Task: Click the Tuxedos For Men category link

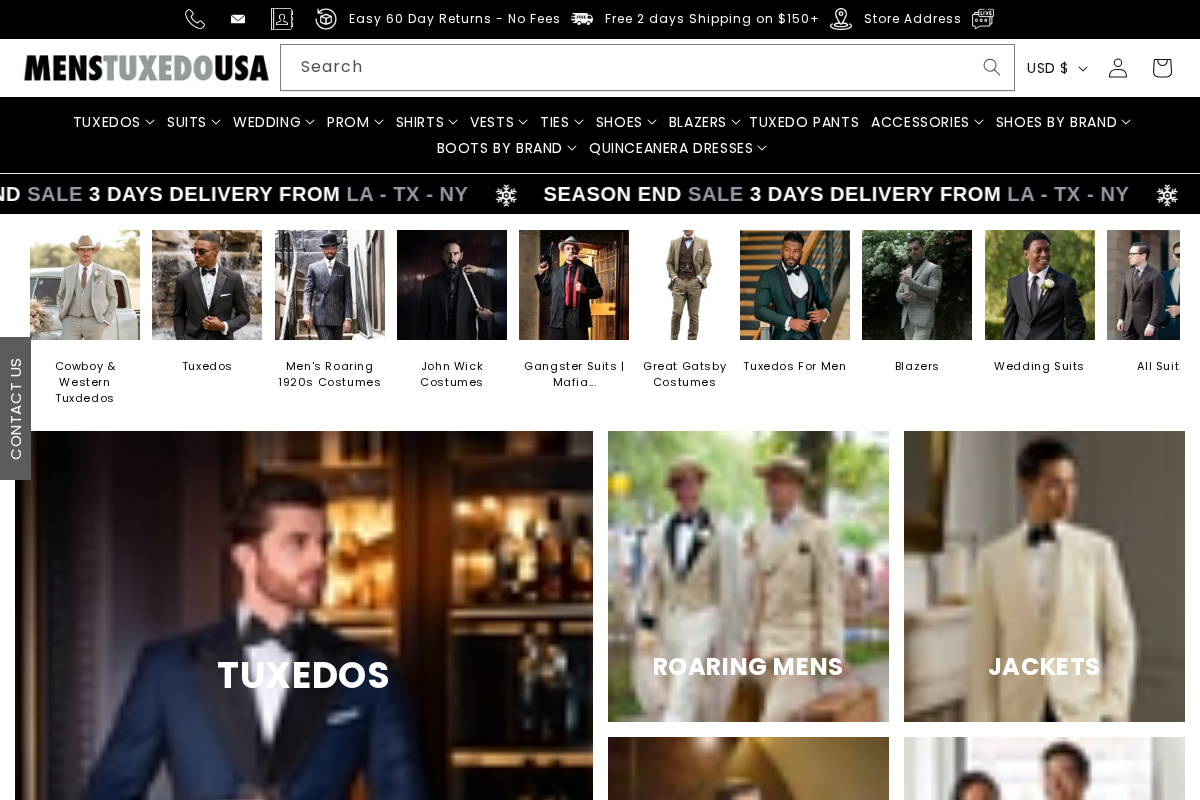Action: pos(794,366)
